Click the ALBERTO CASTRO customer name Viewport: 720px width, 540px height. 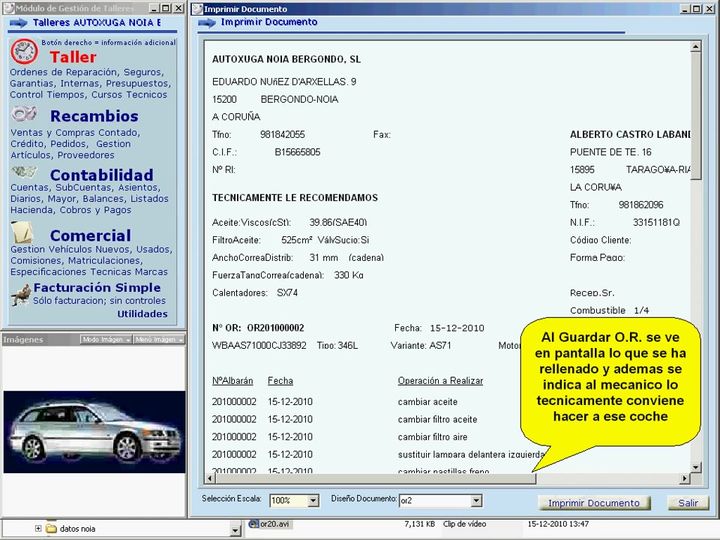[630, 135]
